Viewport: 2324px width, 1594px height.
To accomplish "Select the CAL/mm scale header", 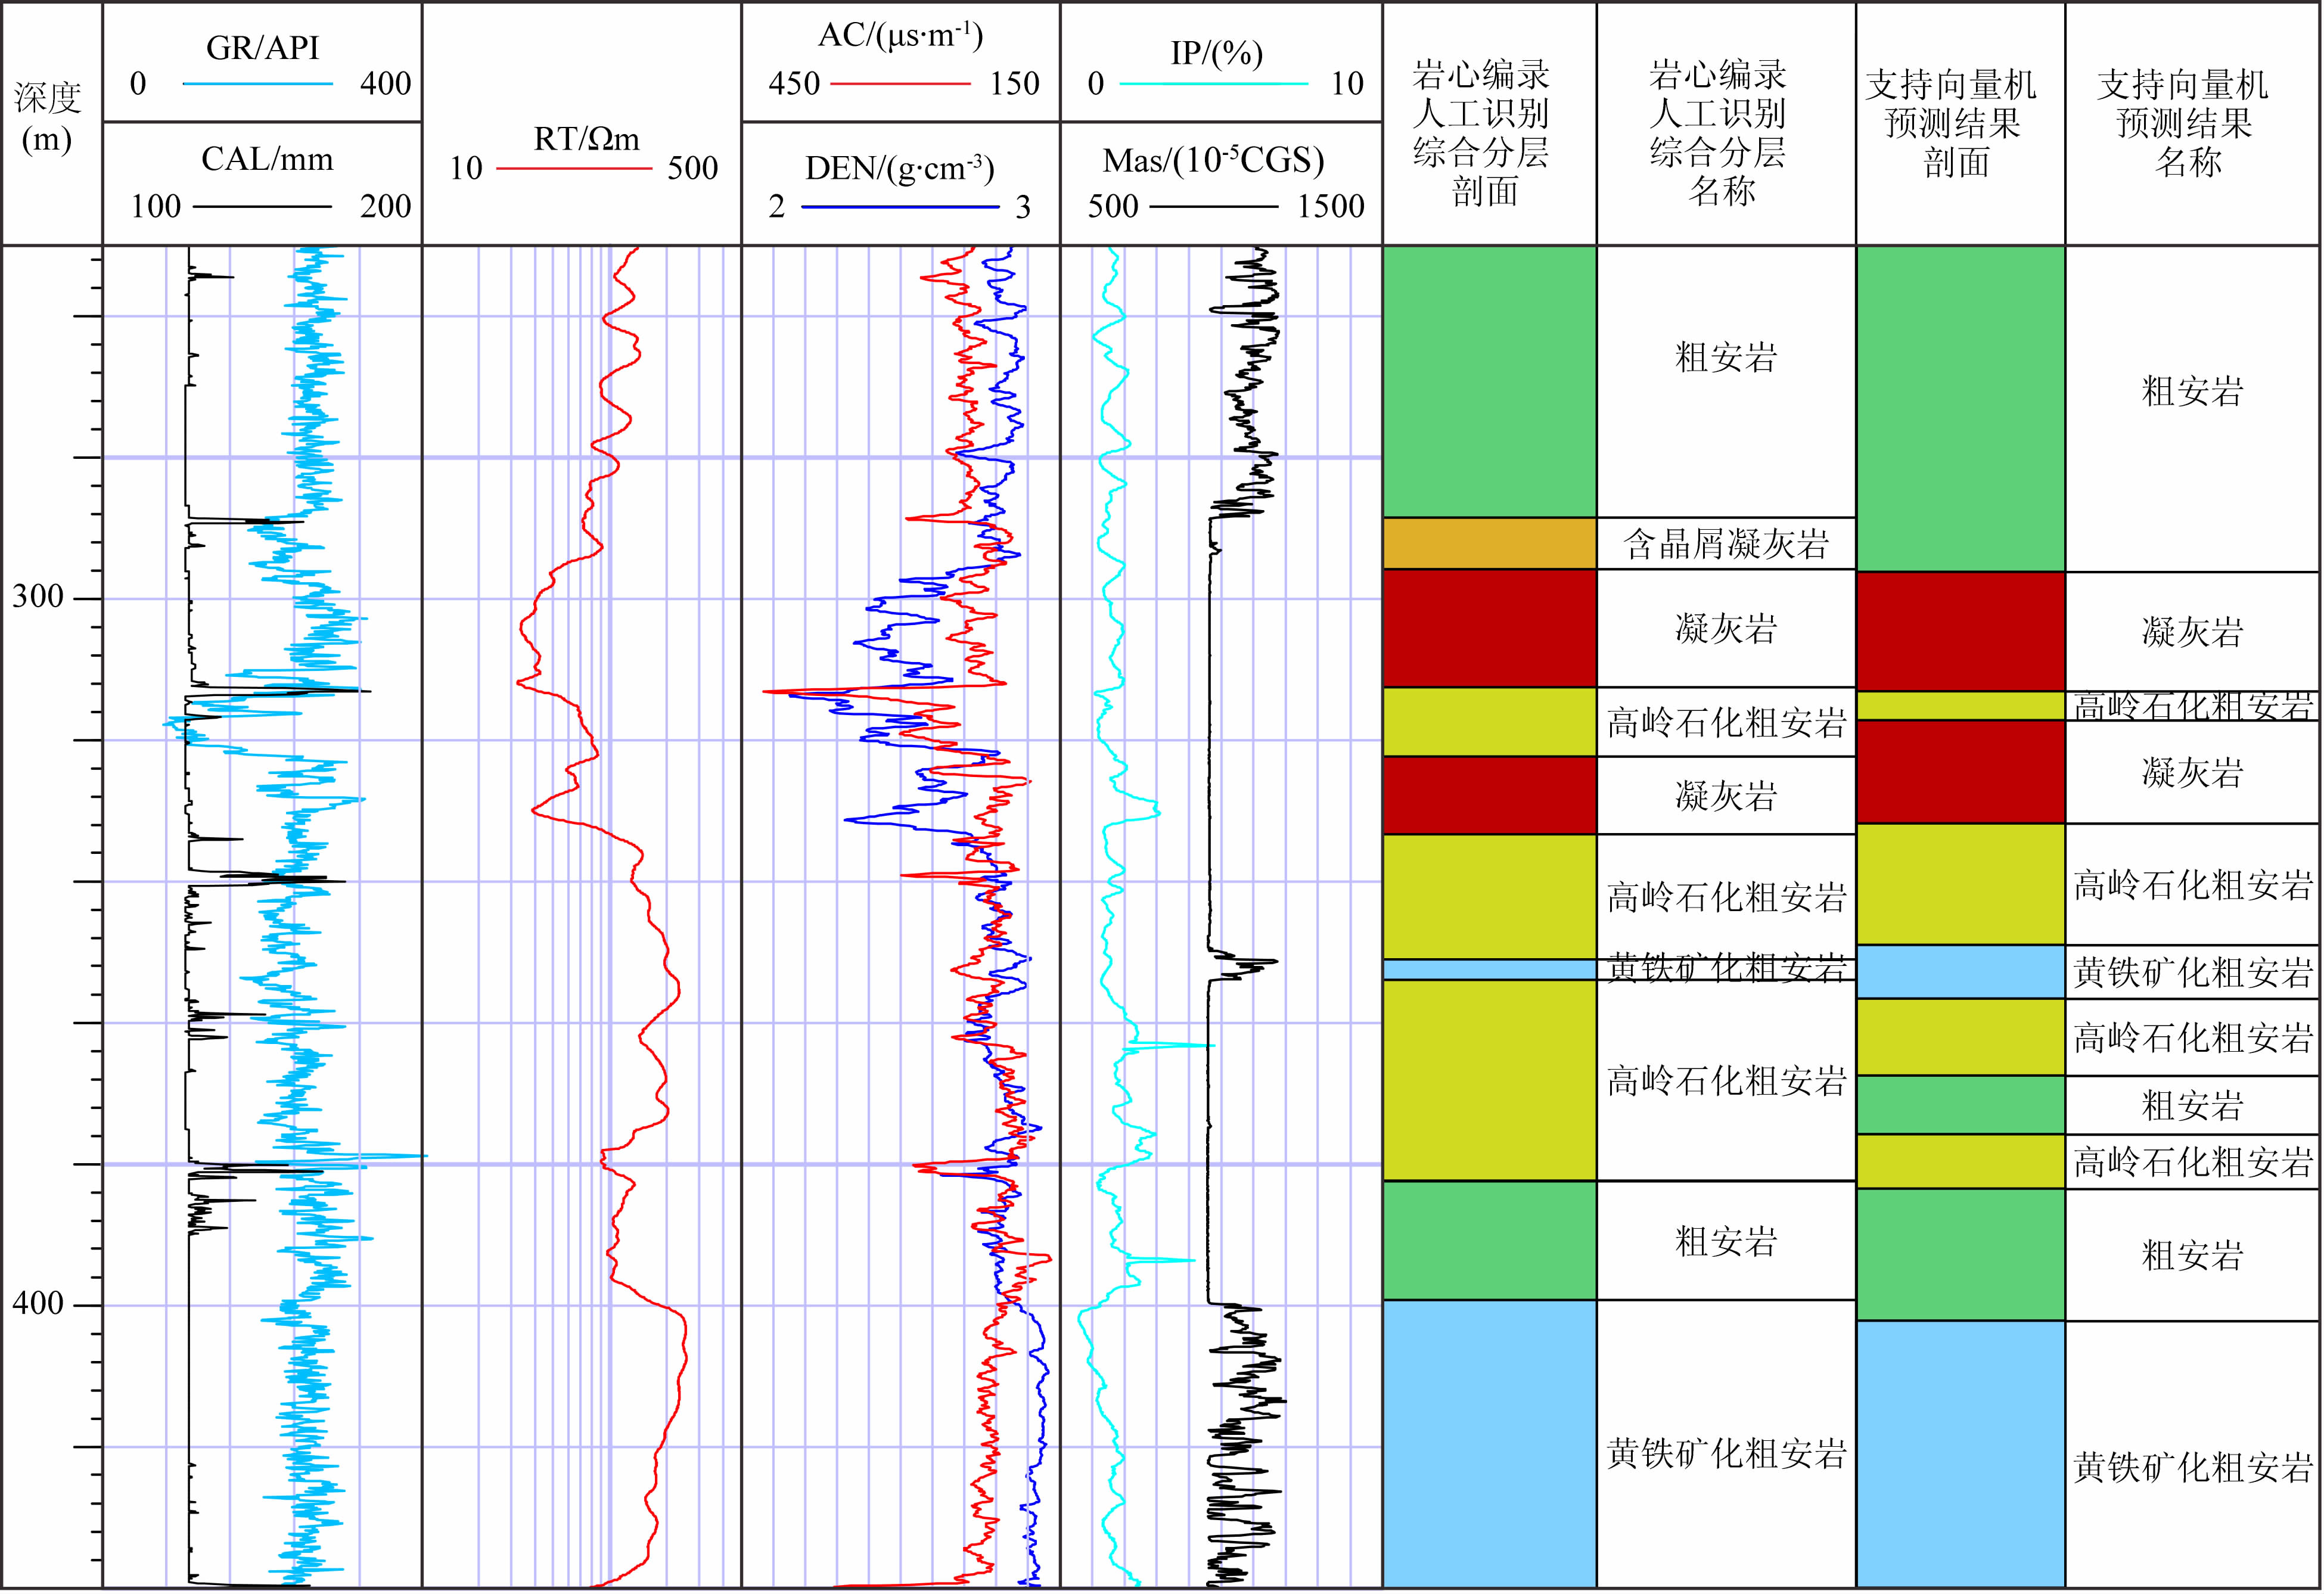I will [267, 159].
